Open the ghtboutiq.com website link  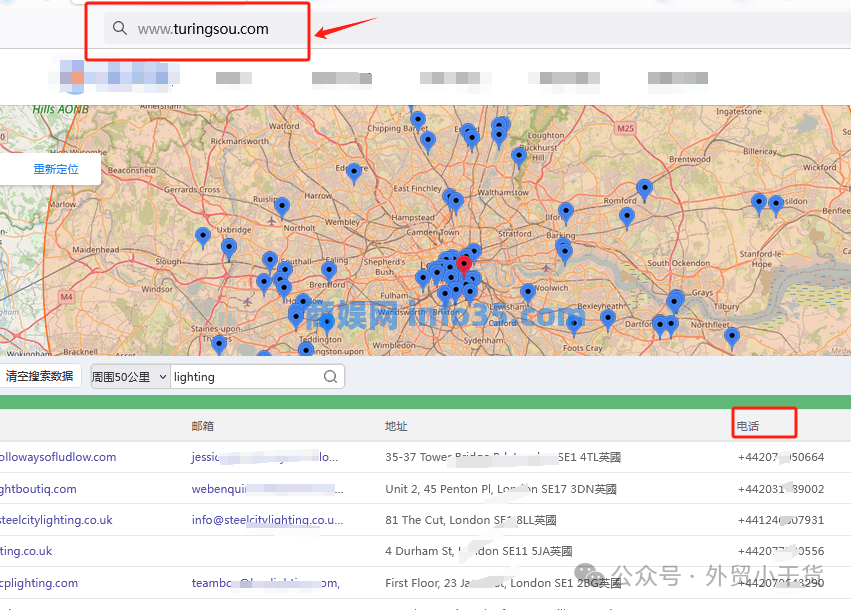[38, 489]
